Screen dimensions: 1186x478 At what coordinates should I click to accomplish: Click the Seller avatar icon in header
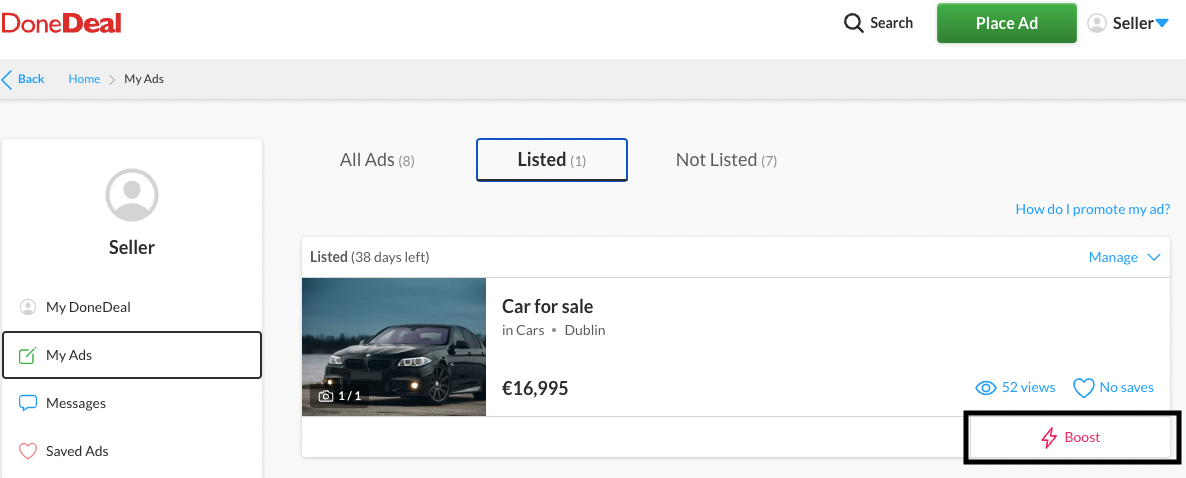pyautogui.click(x=1097, y=23)
